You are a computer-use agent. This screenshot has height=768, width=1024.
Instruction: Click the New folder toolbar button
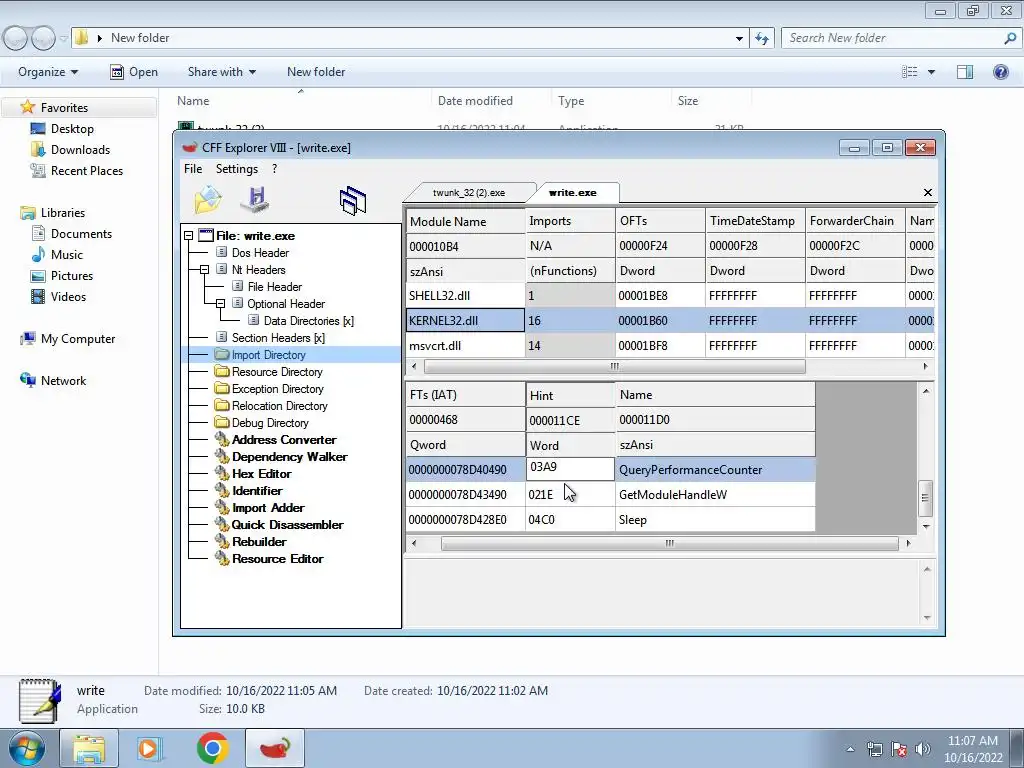[316, 72]
